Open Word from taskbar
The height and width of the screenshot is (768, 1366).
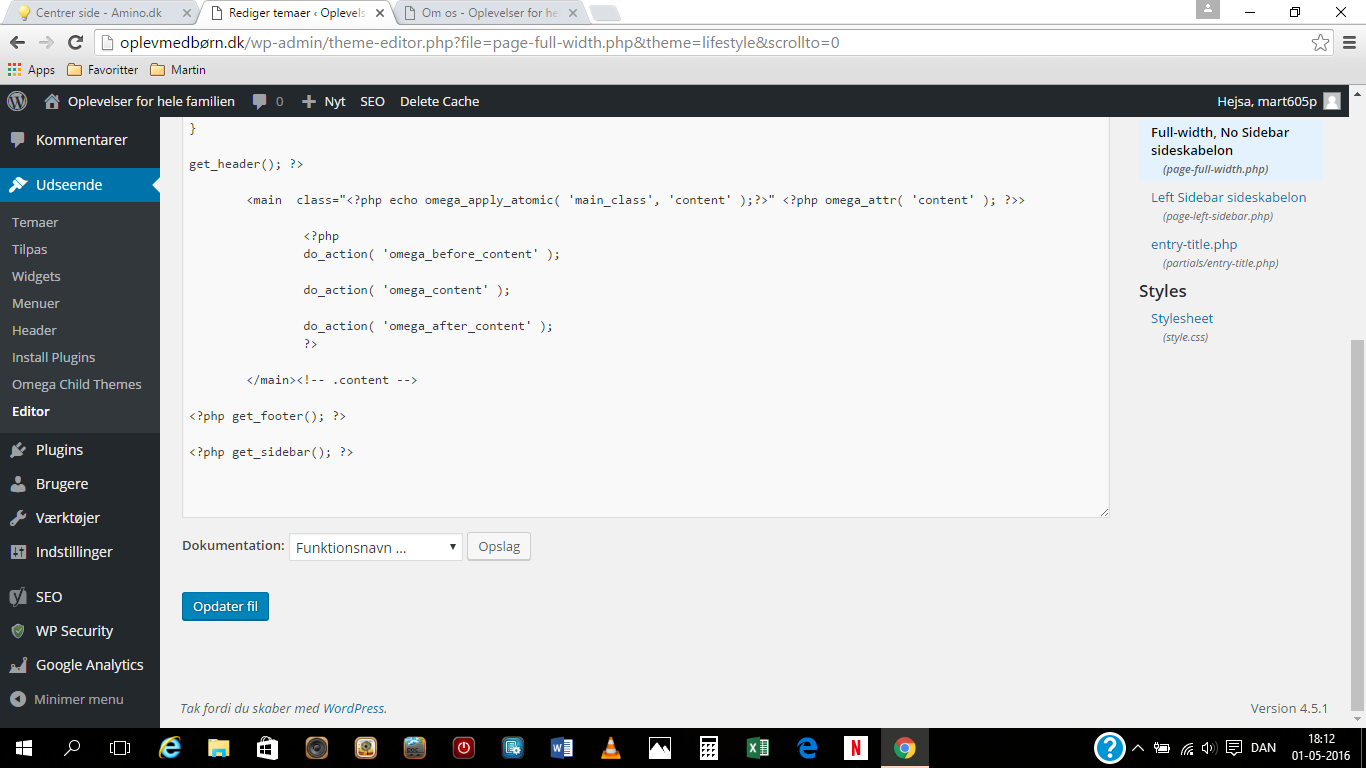[x=562, y=747]
